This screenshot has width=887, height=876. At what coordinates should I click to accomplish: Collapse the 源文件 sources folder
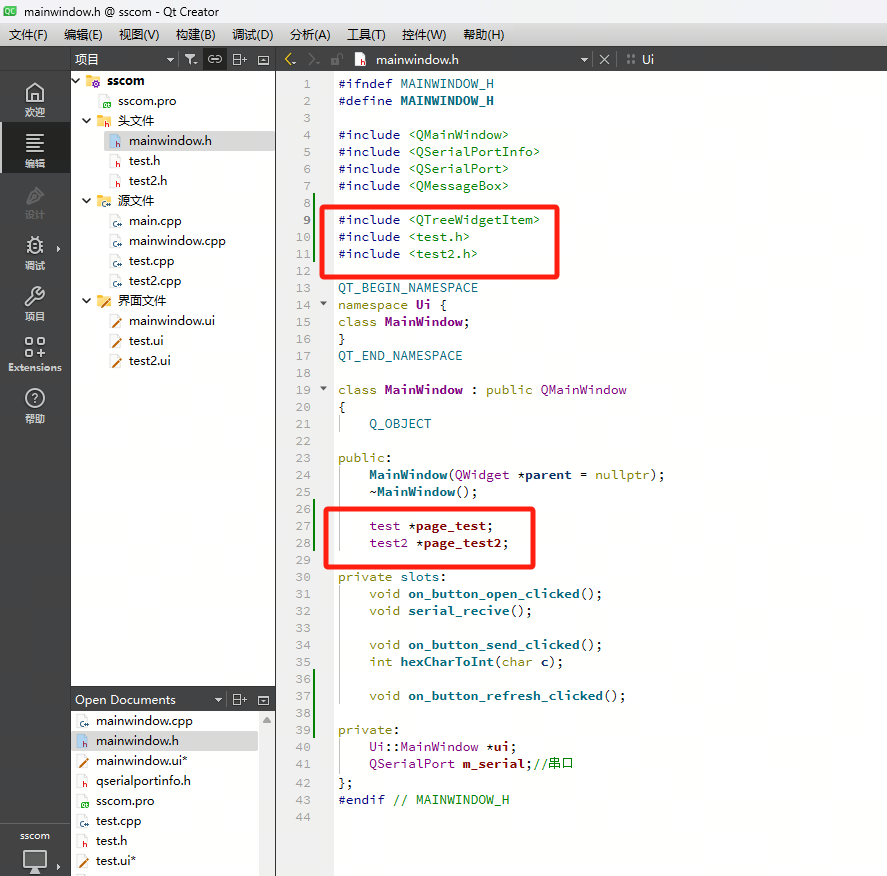point(87,201)
